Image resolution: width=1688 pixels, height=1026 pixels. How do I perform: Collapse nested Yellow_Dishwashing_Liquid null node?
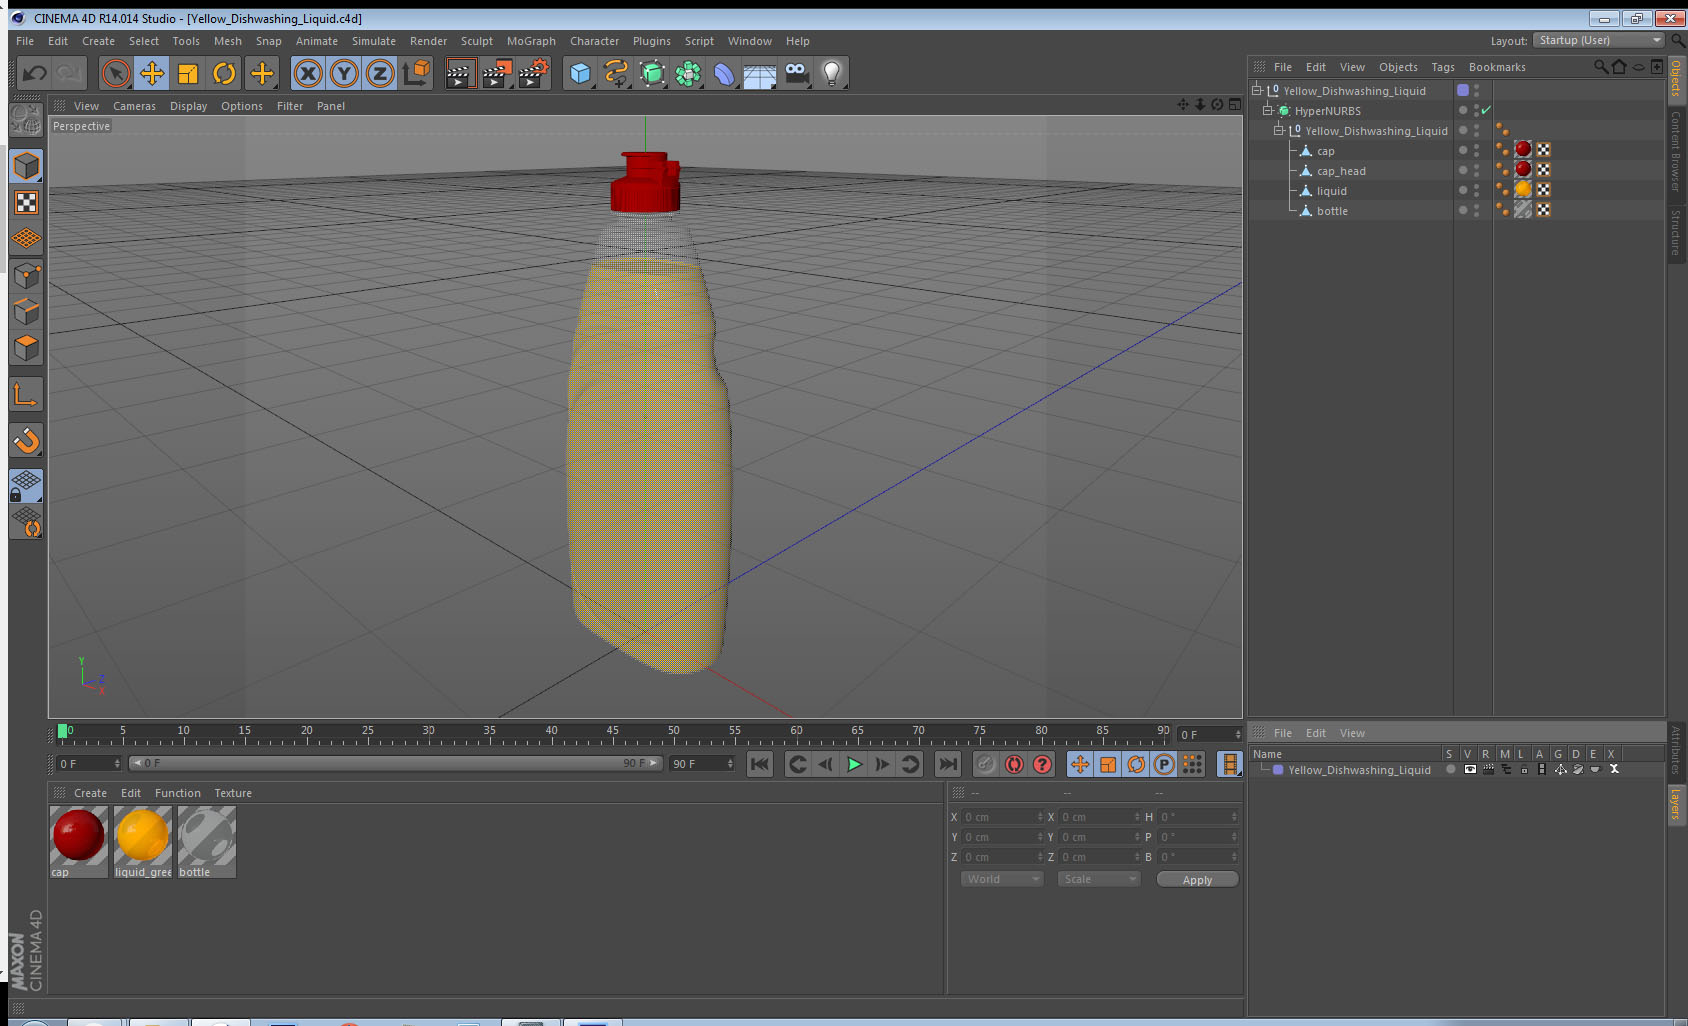(x=1278, y=130)
